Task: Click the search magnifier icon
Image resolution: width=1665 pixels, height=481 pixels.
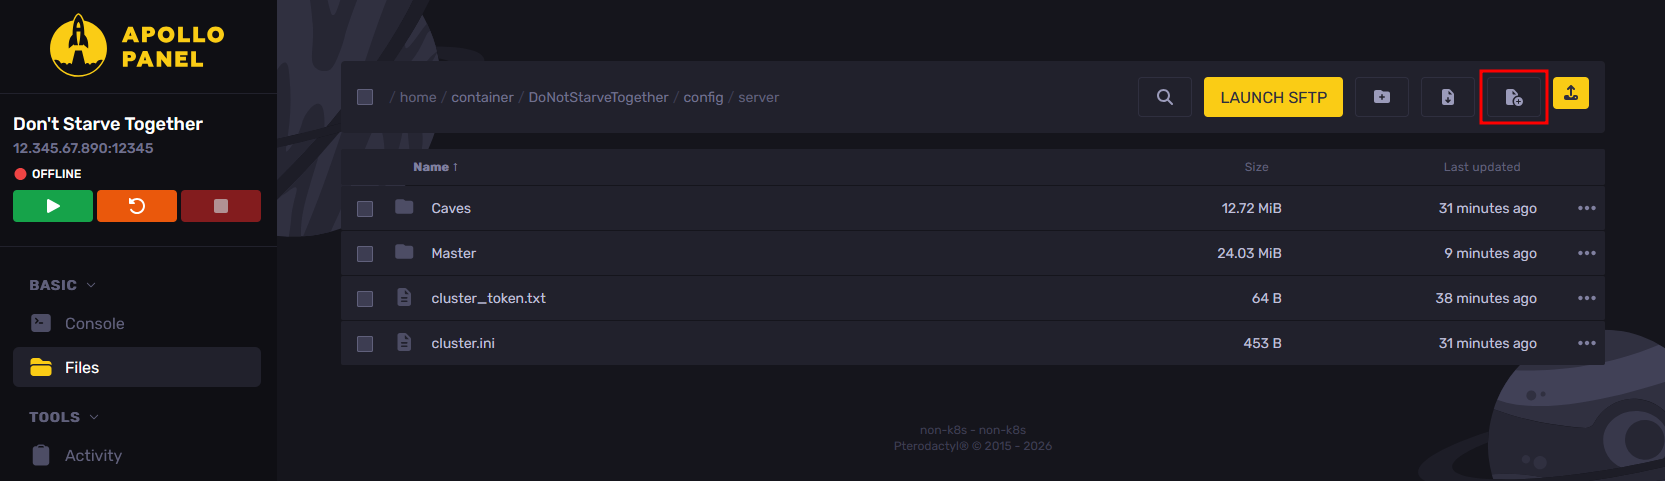Action: pyautogui.click(x=1165, y=97)
